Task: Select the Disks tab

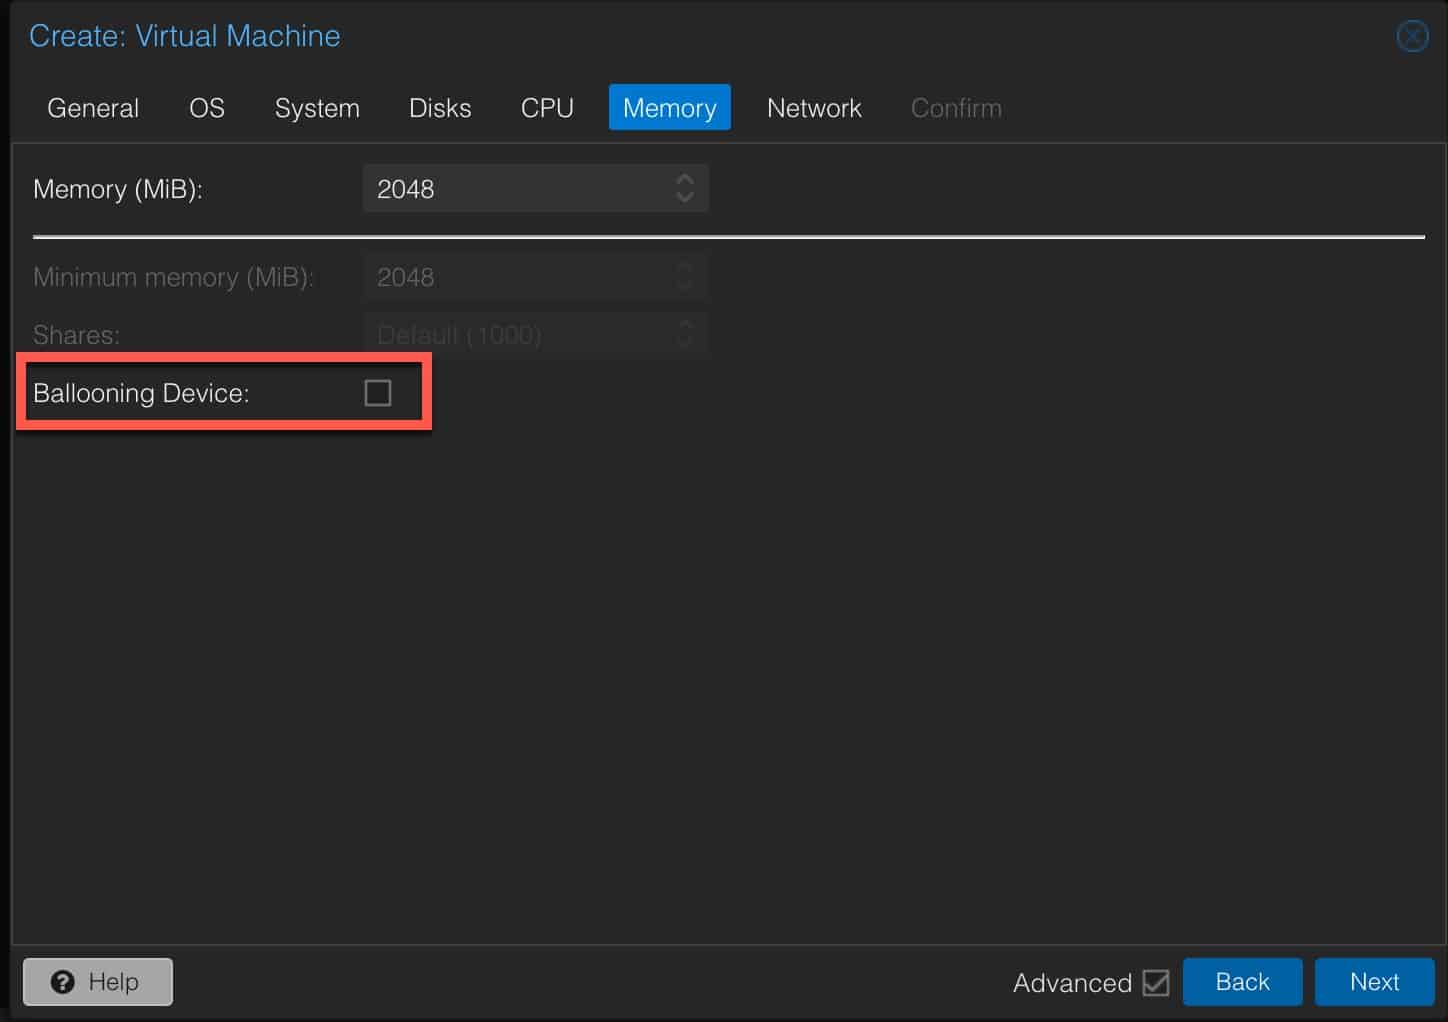Action: pos(440,108)
